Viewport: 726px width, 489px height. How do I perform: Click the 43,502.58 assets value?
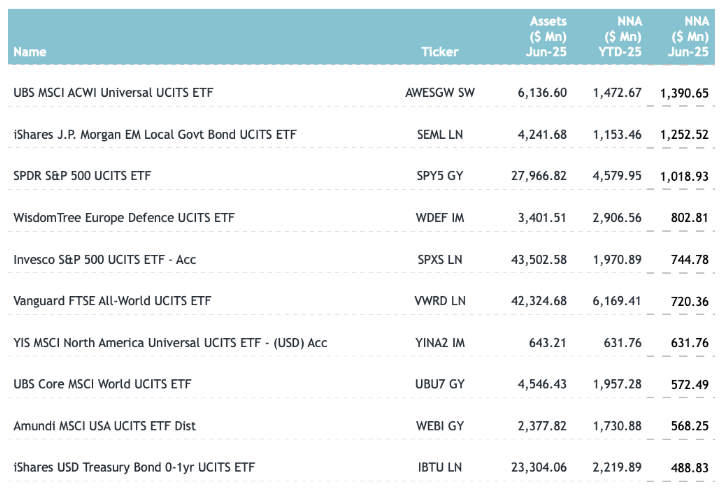coord(542,259)
